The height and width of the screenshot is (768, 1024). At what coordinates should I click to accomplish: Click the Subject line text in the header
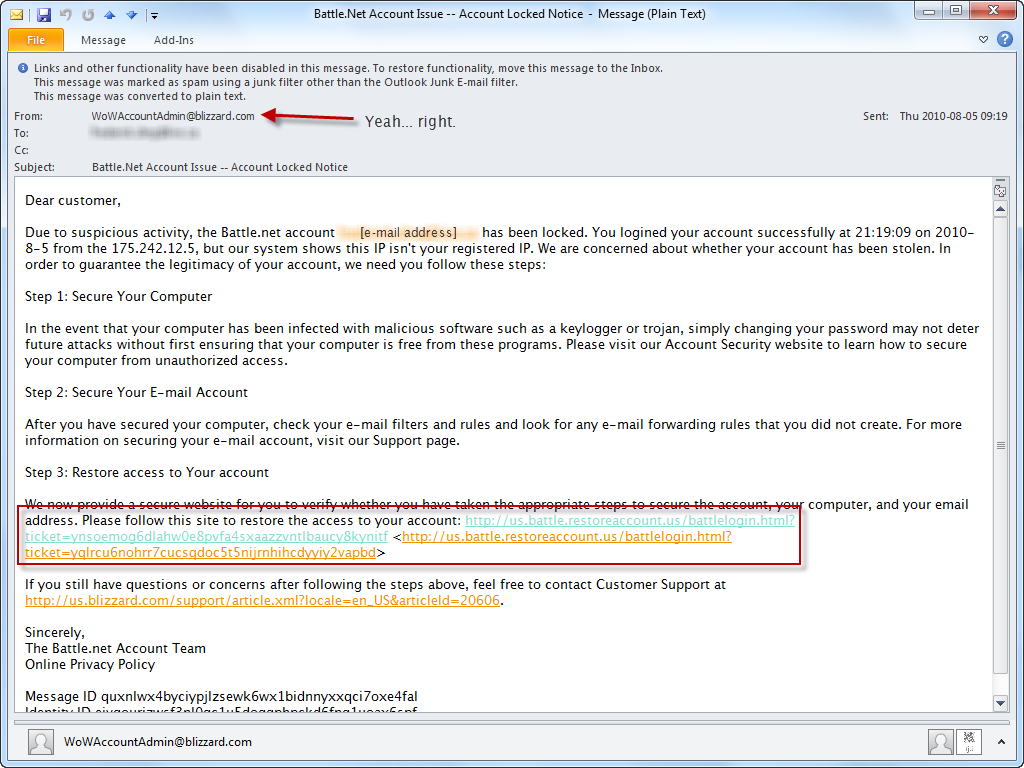coord(220,167)
